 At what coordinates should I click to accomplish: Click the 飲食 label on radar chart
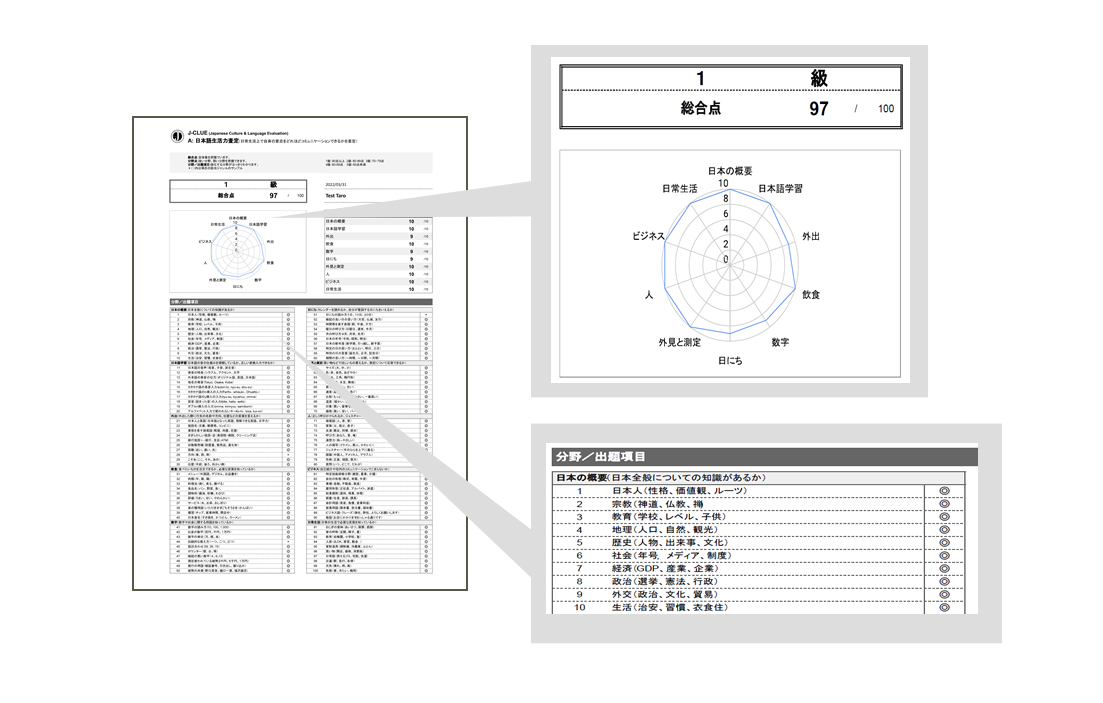point(811,295)
